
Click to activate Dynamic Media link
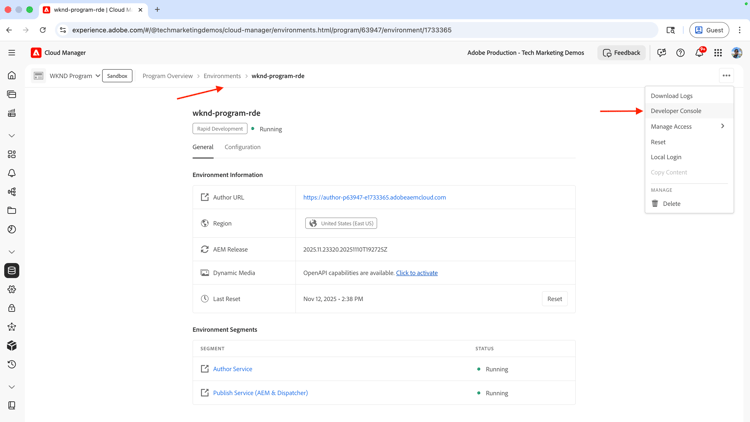pyautogui.click(x=417, y=273)
